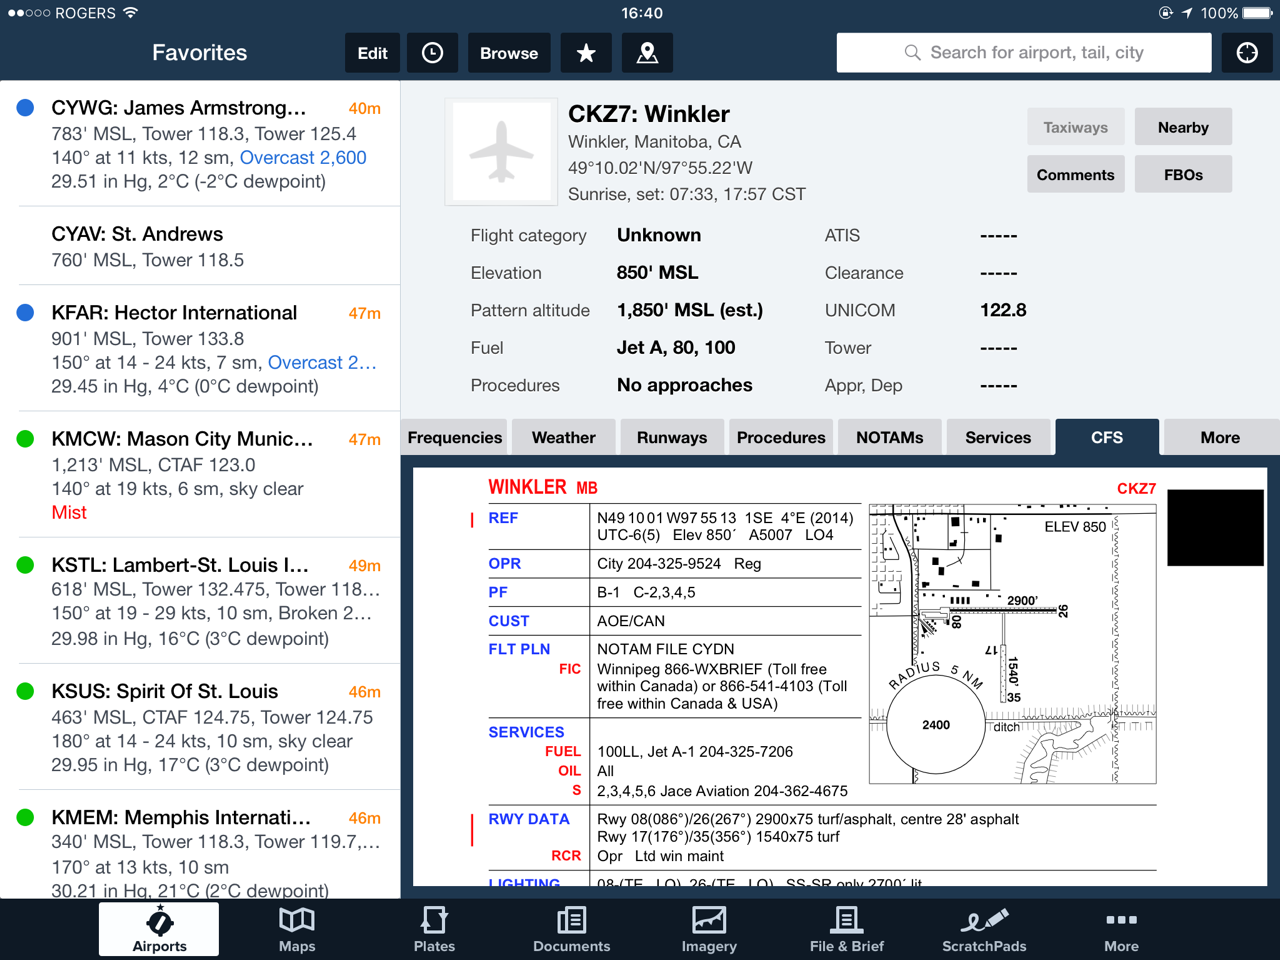This screenshot has height=960, width=1280.
Task: Open the recents clock icon
Action: pos(432,53)
